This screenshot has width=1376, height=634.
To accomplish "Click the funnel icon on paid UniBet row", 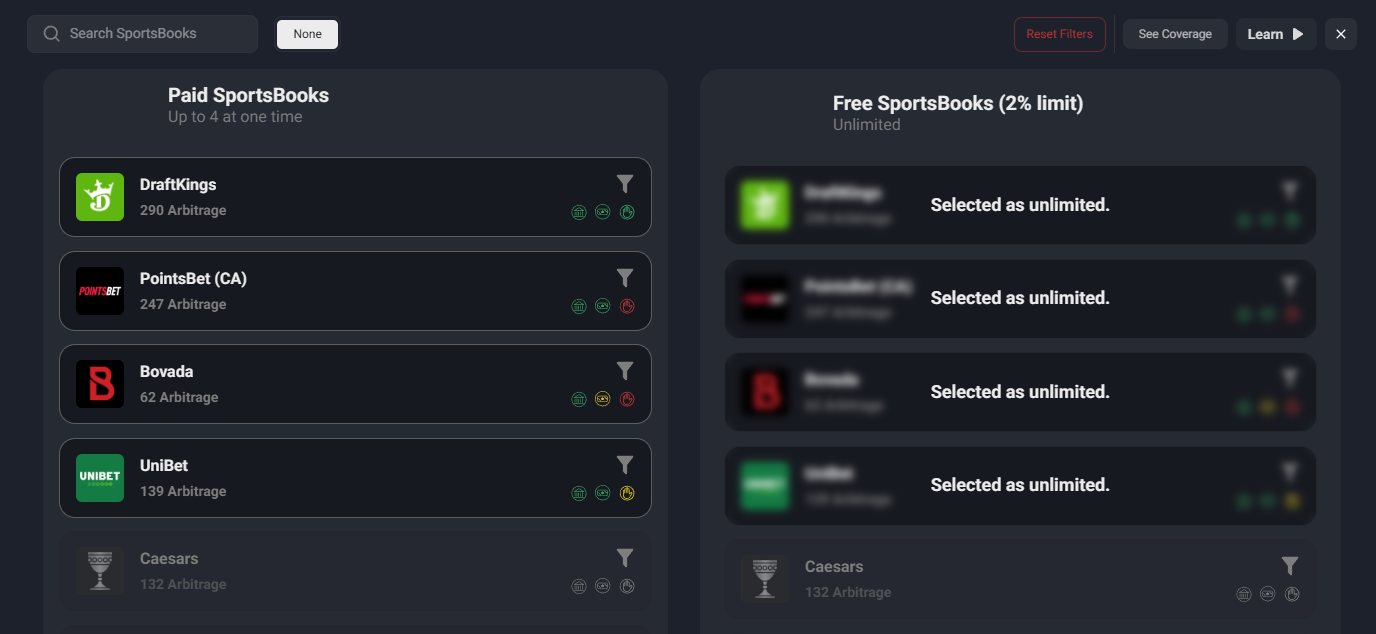I will [625, 465].
